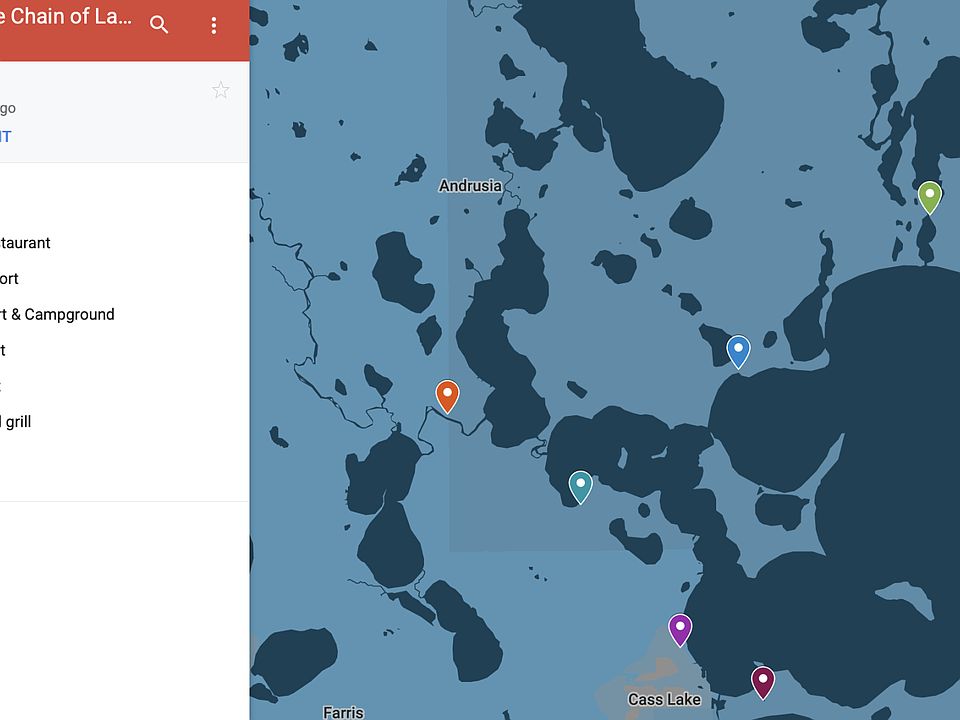Image resolution: width=960 pixels, height=720 pixels.
Task: Select the orange map pin
Action: pos(447,395)
